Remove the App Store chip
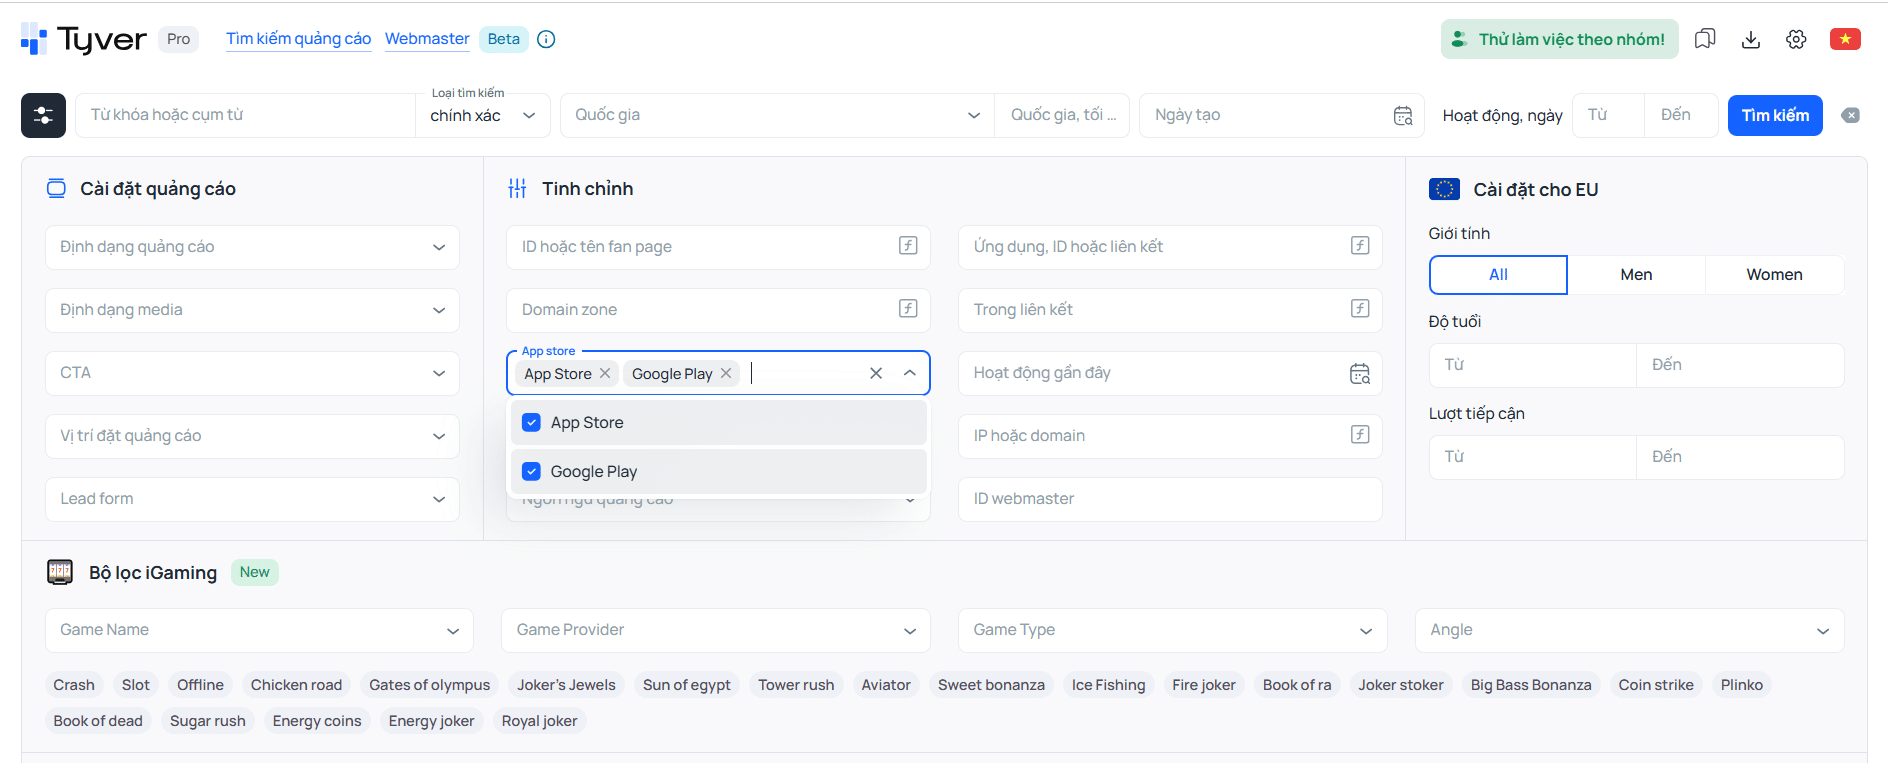Viewport: 1888px width, 763px height. click(x=605, y=373)
